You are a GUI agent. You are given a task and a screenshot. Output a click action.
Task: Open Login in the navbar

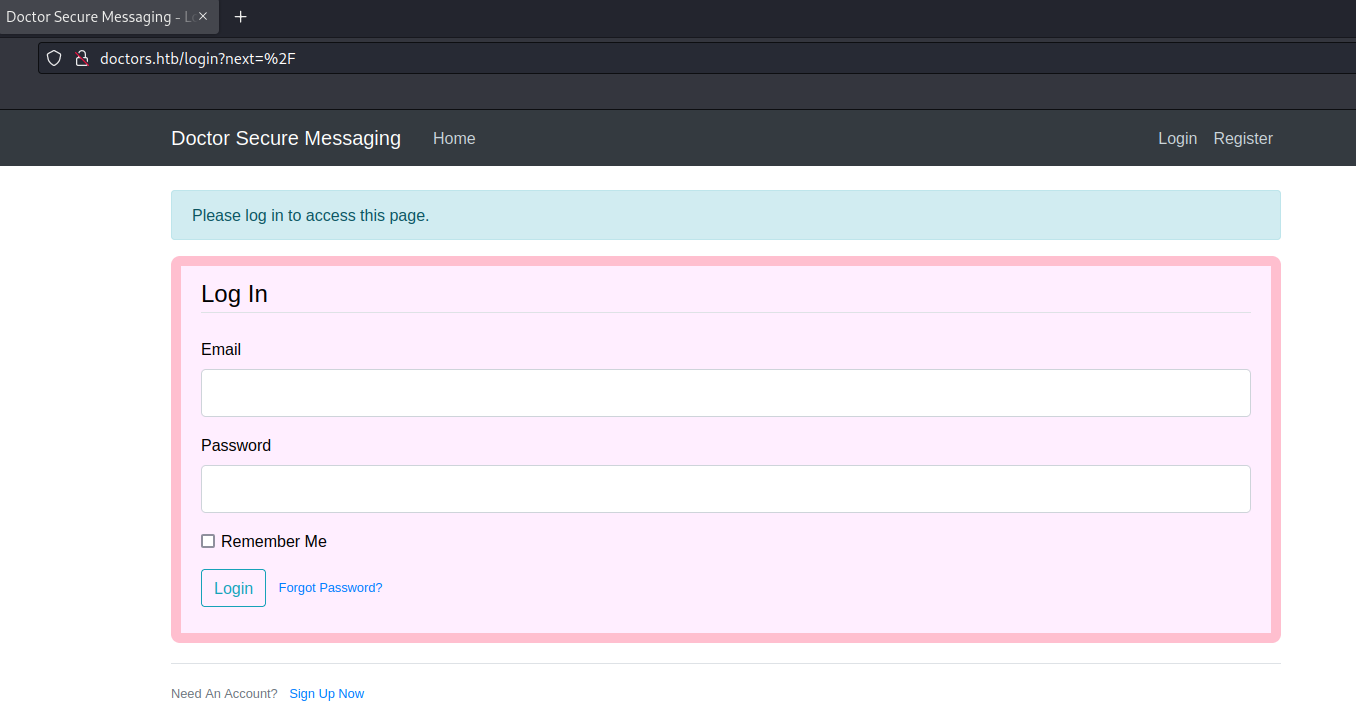pos(1177,138)
